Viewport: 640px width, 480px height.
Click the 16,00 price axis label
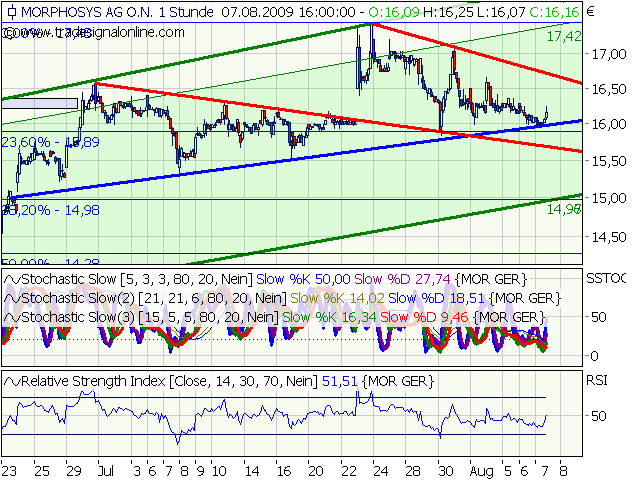pos(609,124)
